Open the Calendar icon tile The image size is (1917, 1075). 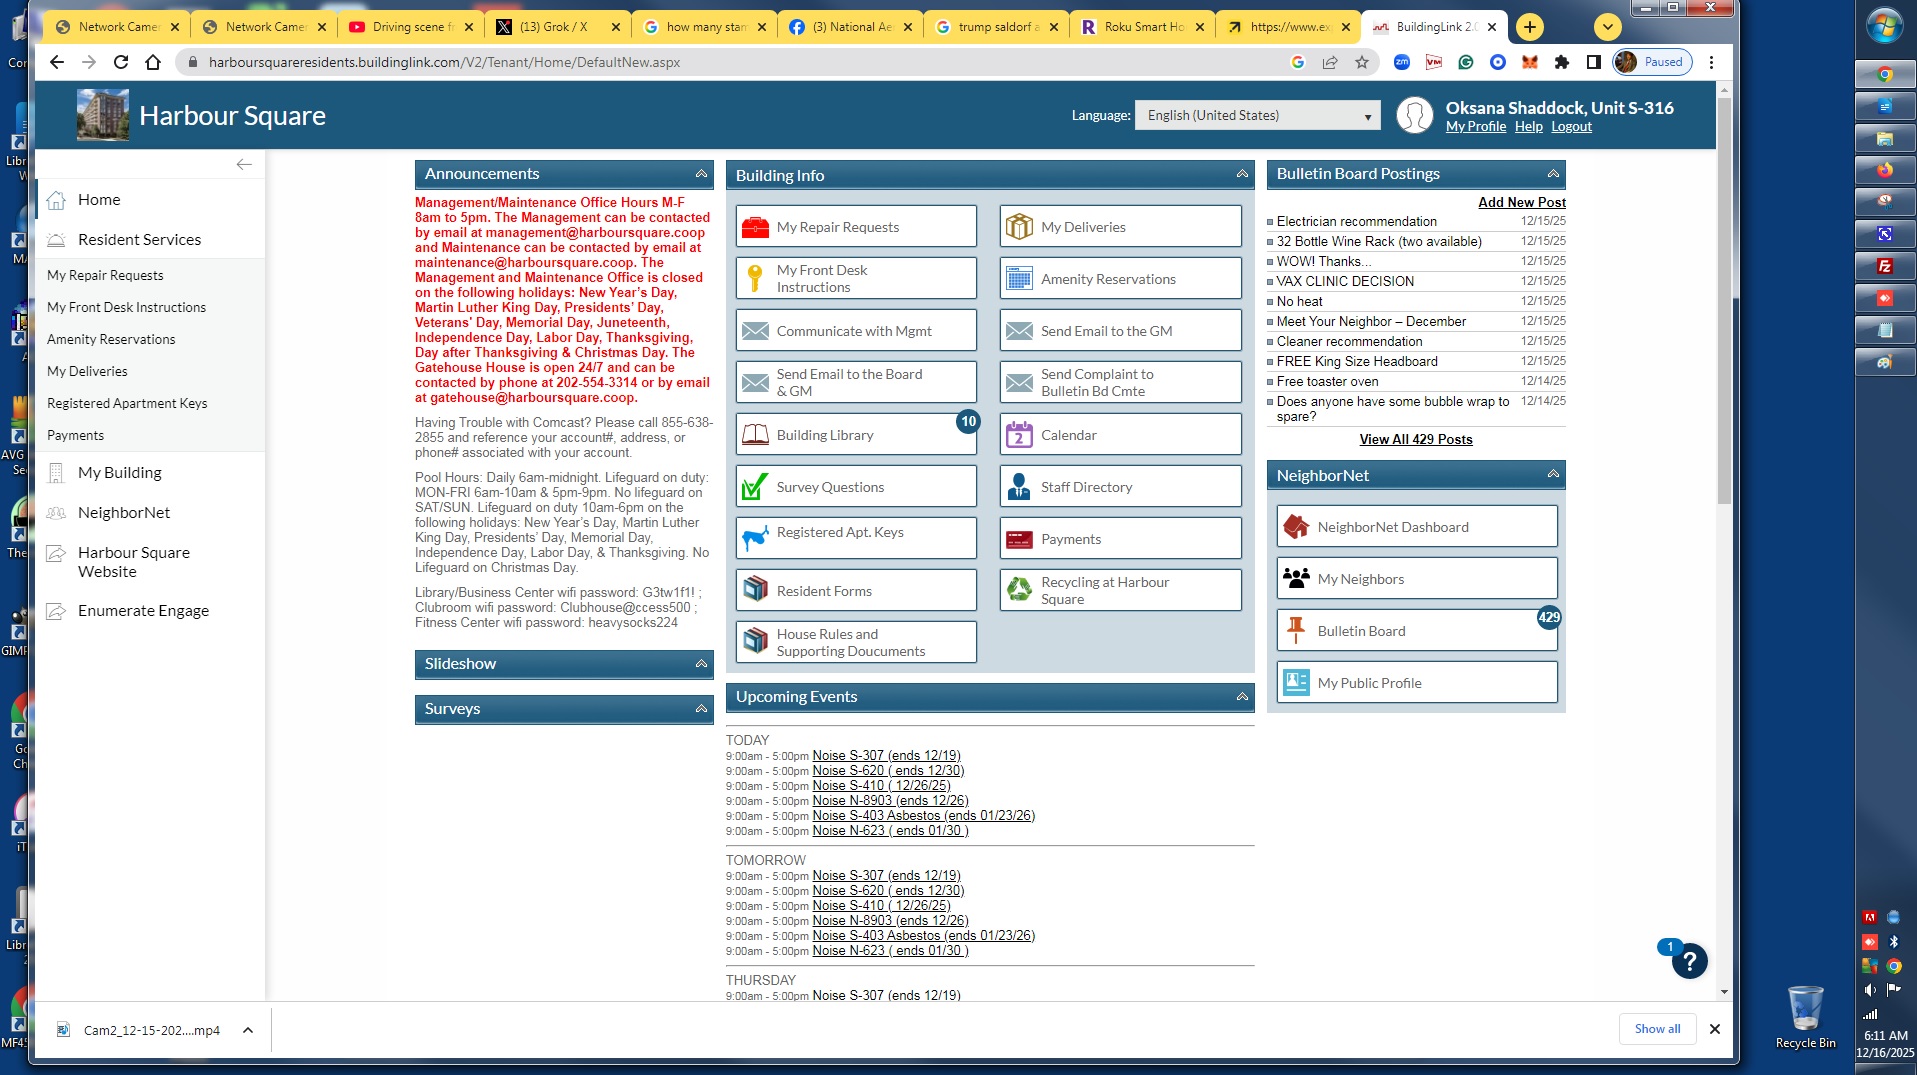click(x=1019, y=435)
